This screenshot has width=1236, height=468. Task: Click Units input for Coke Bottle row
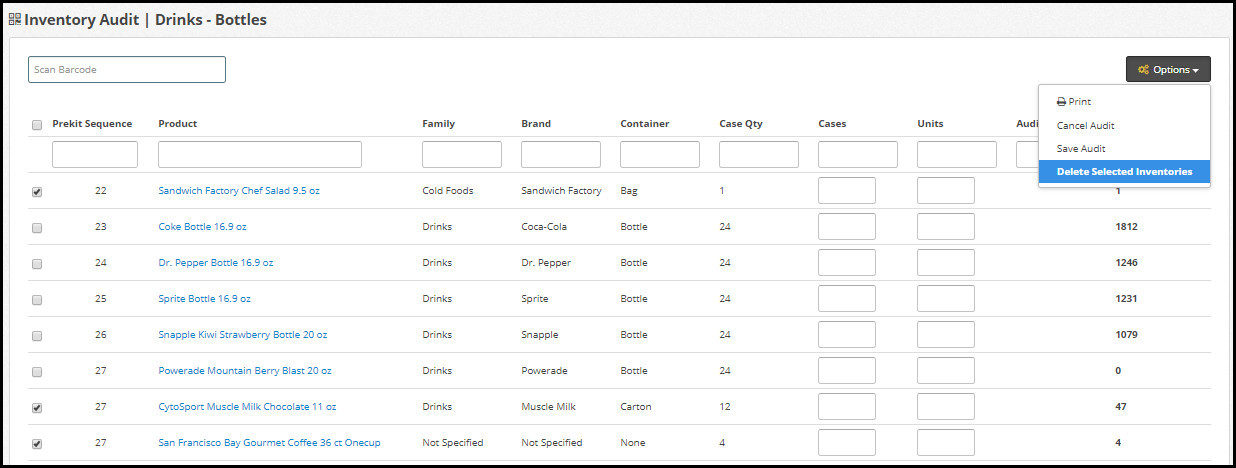[x=946, y=226]
